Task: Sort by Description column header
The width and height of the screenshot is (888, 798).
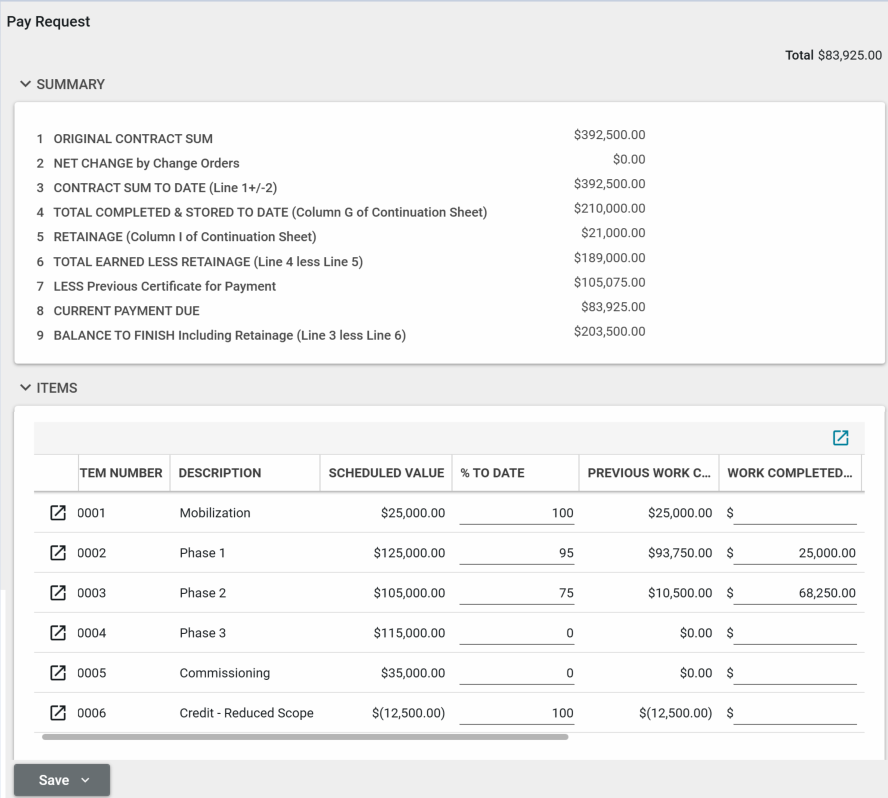Action: click(x=220, y=473)
